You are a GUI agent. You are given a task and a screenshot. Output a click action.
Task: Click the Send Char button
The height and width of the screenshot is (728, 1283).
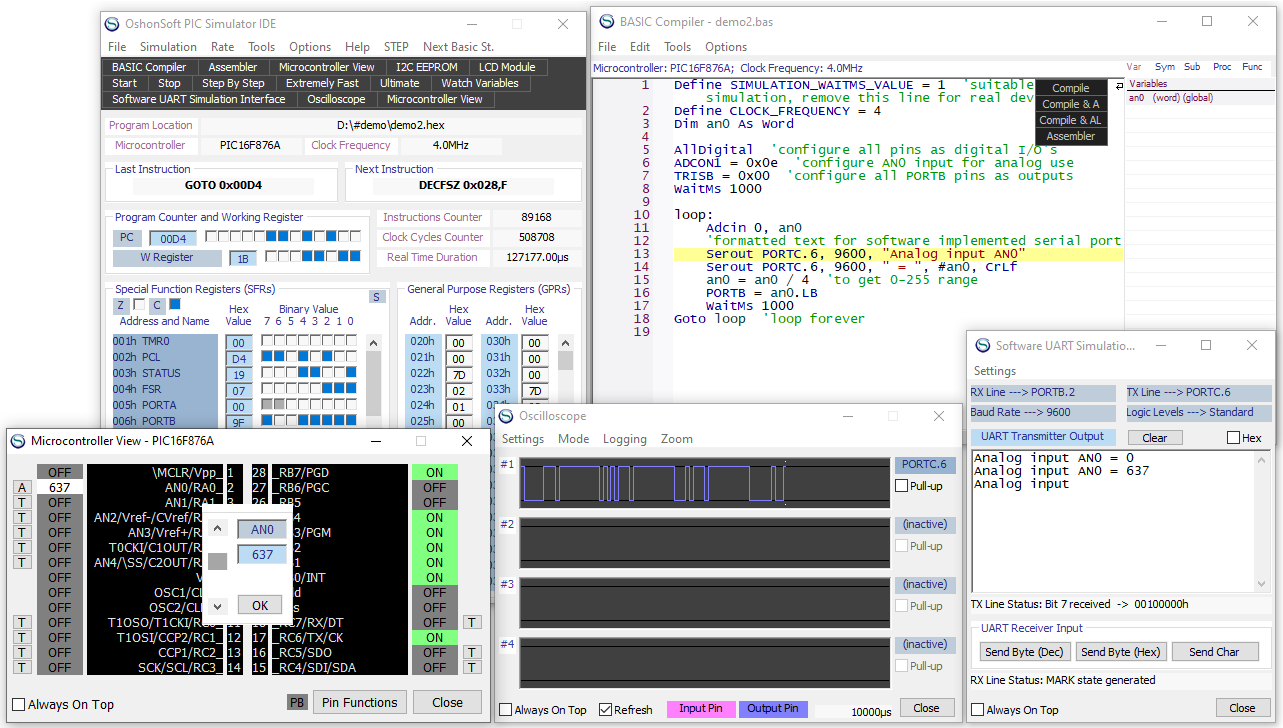click(x=1214, y=652)
